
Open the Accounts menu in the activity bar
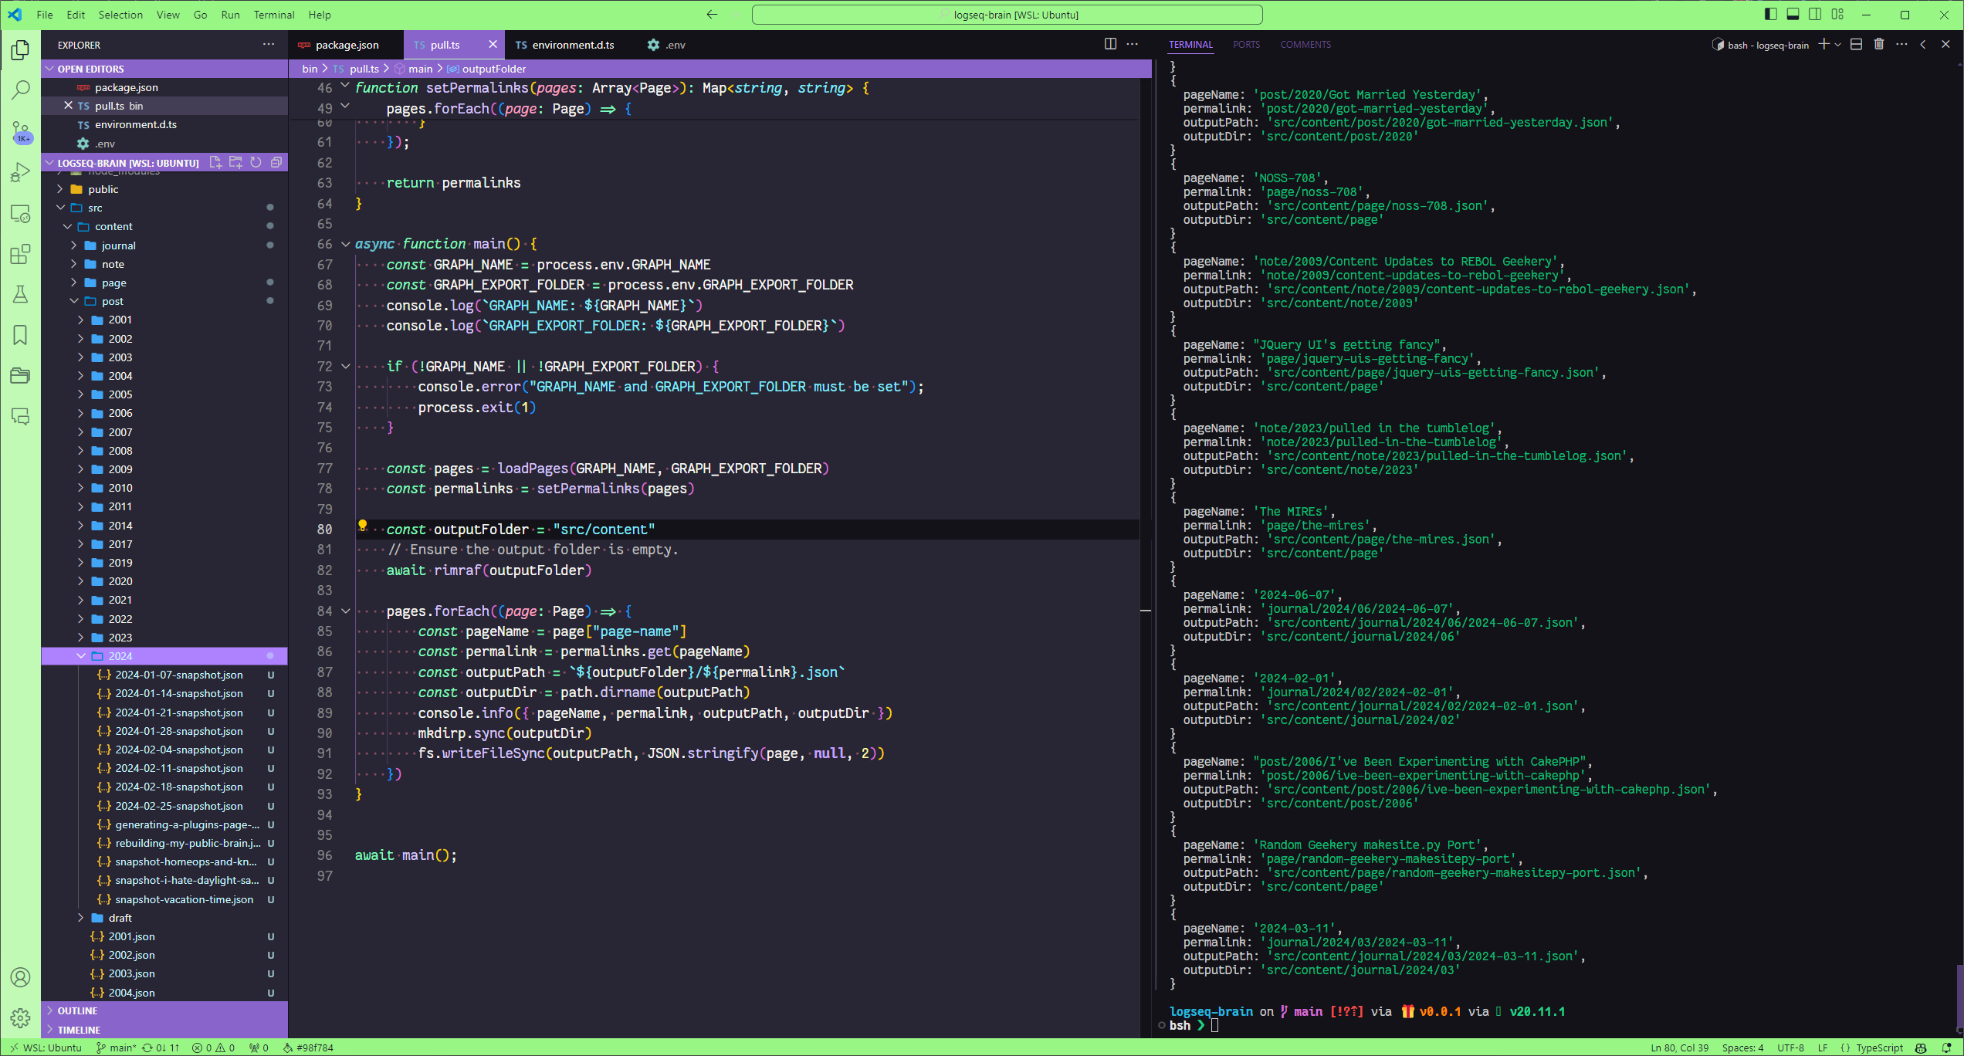[x=20, y=977]
